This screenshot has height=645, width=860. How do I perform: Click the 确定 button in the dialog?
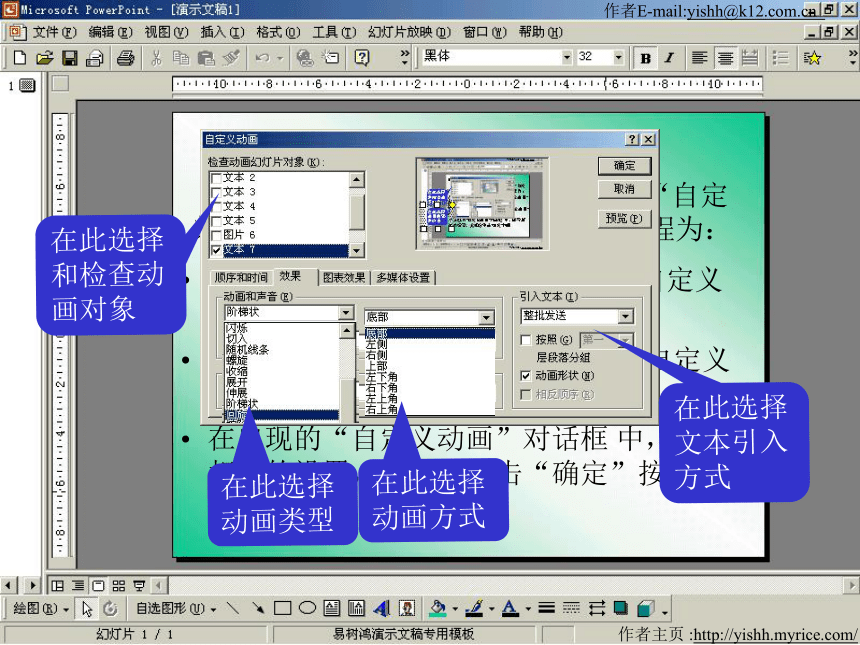[625, 166]
